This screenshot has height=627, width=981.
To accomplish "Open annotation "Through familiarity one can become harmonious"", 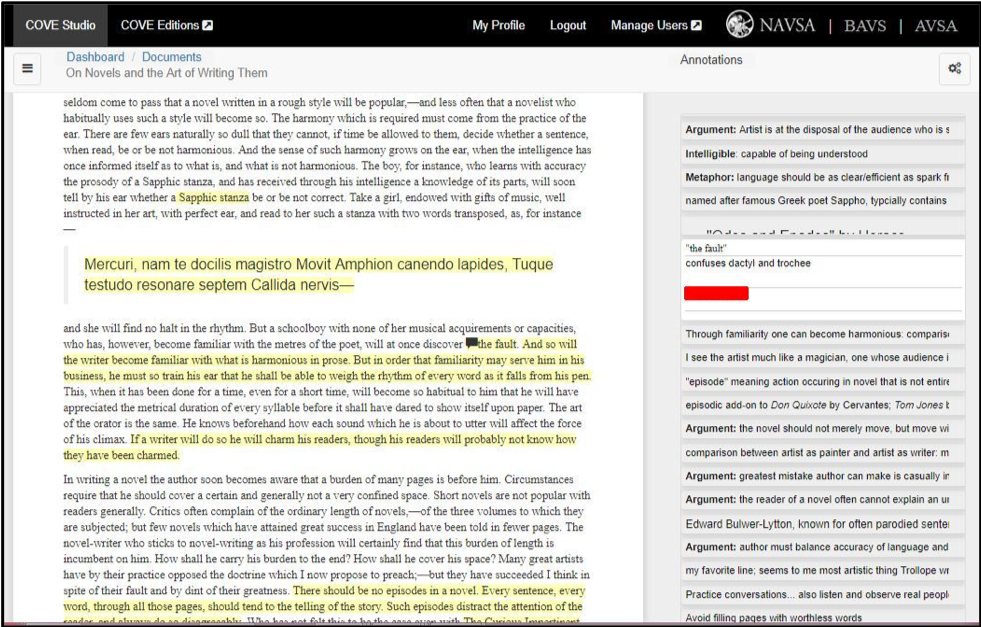I will [x=822, y=334].
